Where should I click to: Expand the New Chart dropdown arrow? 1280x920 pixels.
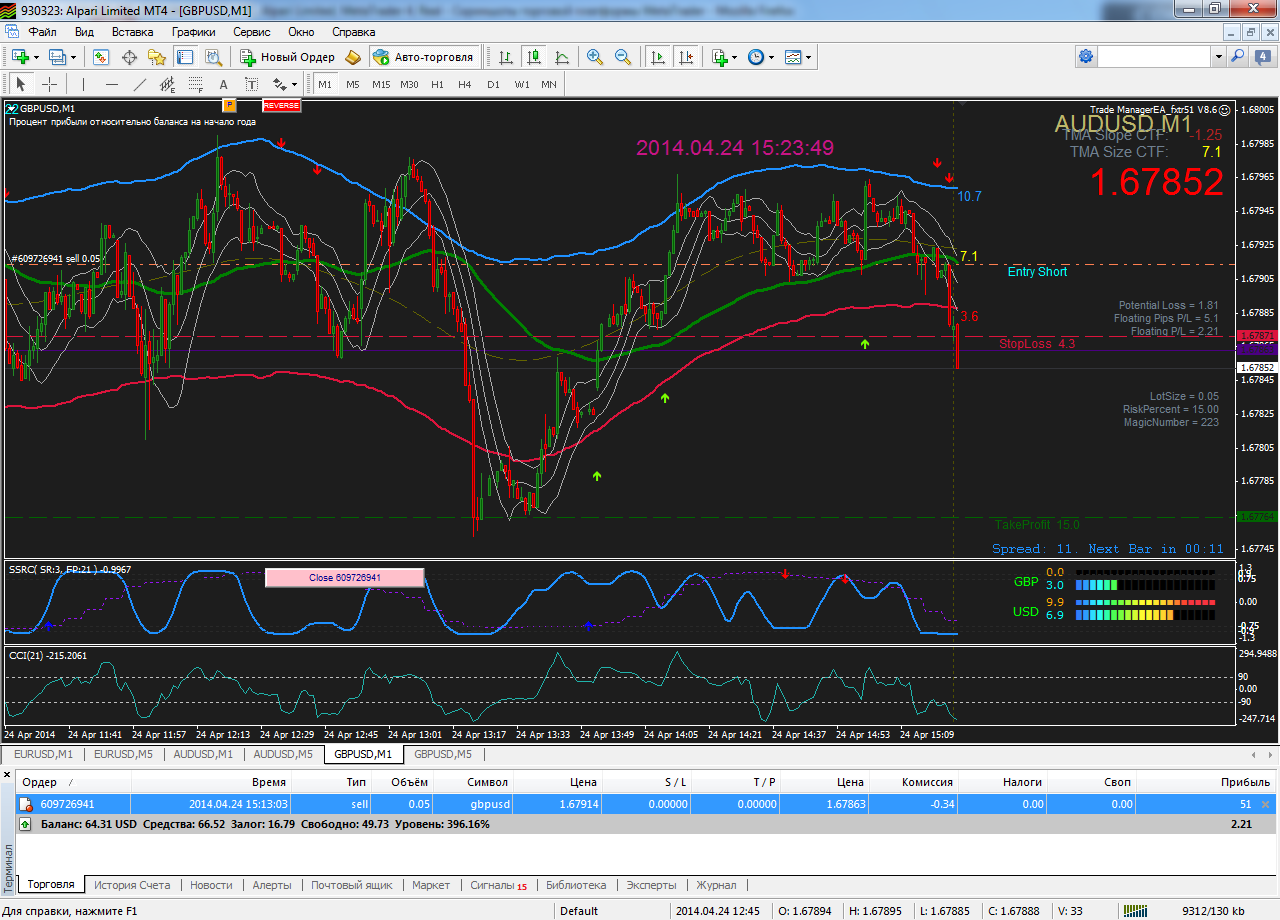pos(36,57)
